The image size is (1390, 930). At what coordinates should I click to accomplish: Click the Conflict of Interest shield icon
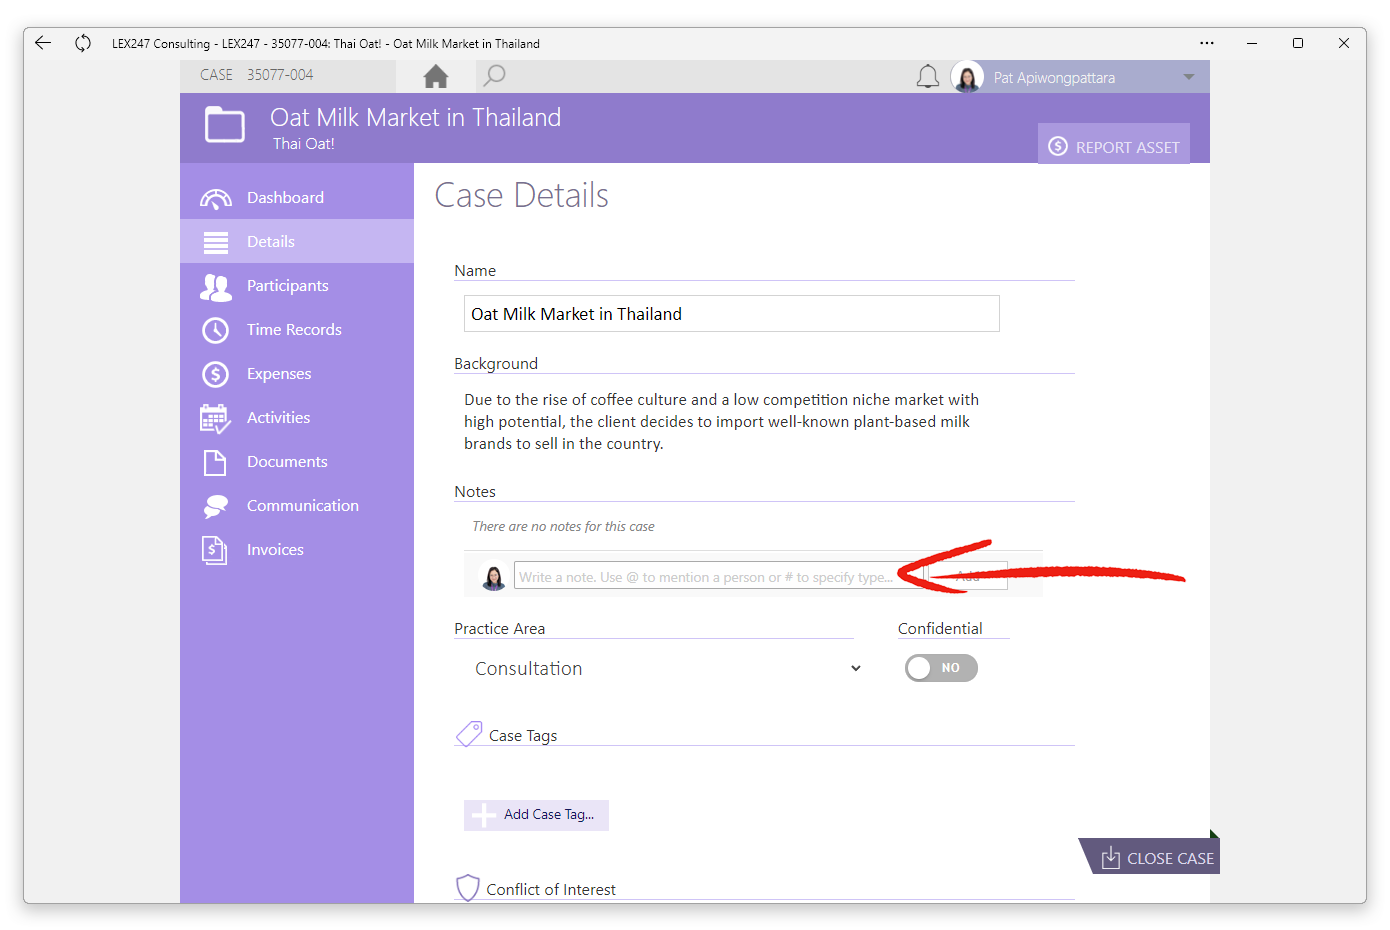[x=468, y=888]
